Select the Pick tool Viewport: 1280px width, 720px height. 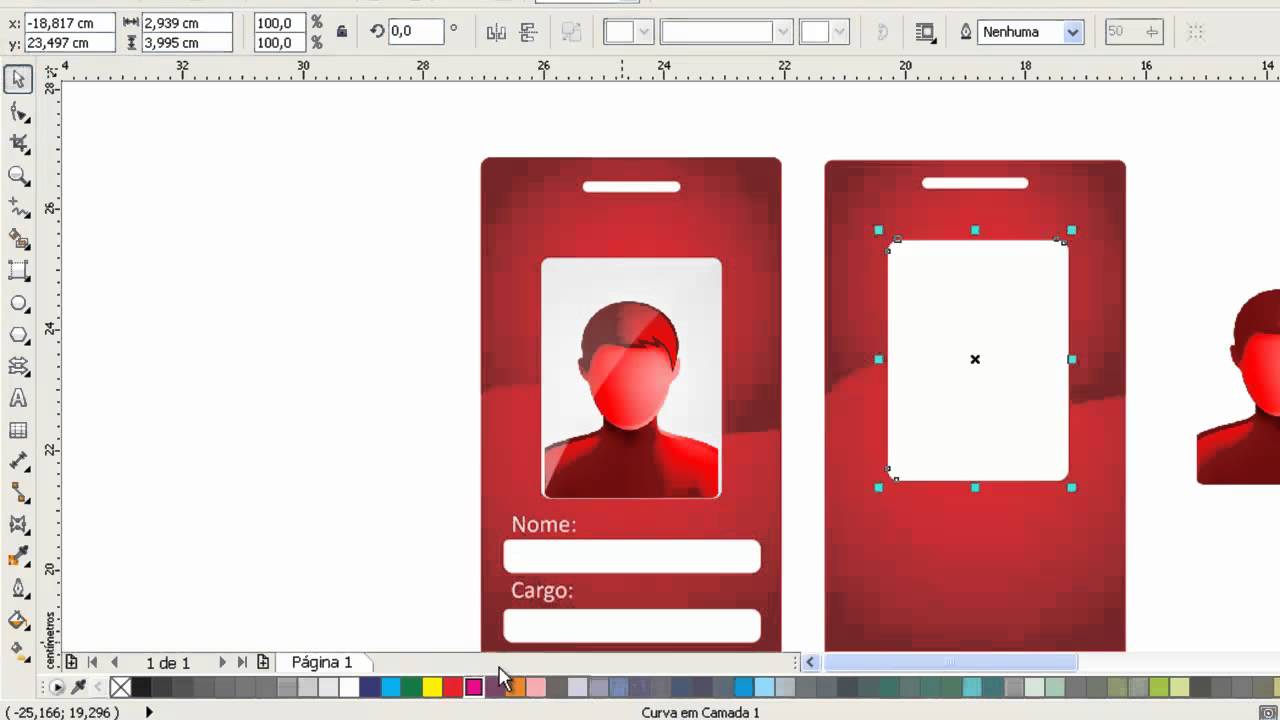pyautogui.click(x=18, y=79)
